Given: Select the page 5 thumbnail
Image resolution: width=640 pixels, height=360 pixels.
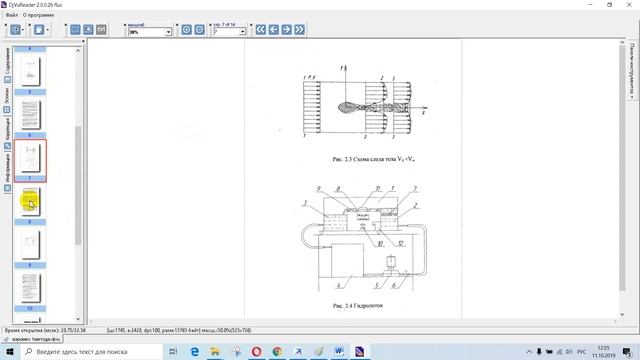Looking at the screenshot, I should (30, 72).
